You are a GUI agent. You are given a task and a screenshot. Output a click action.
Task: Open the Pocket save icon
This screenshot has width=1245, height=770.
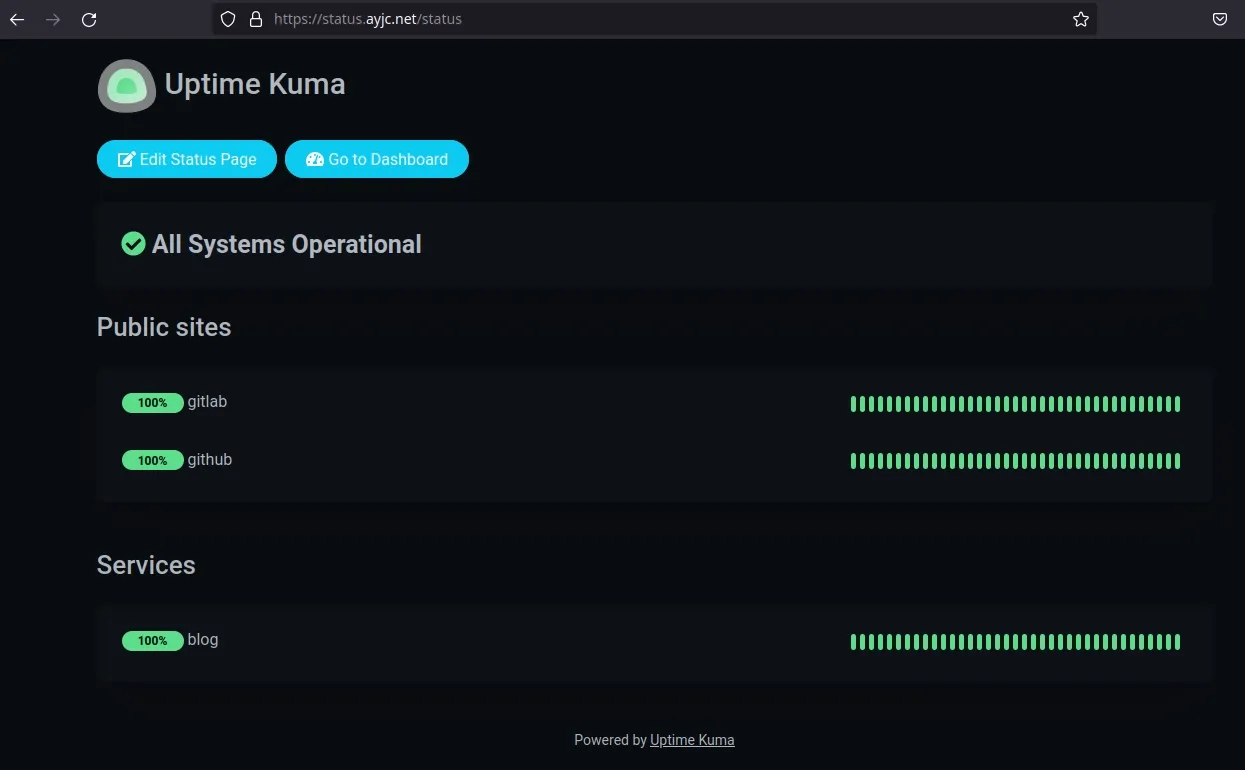tap(1220, 19)
